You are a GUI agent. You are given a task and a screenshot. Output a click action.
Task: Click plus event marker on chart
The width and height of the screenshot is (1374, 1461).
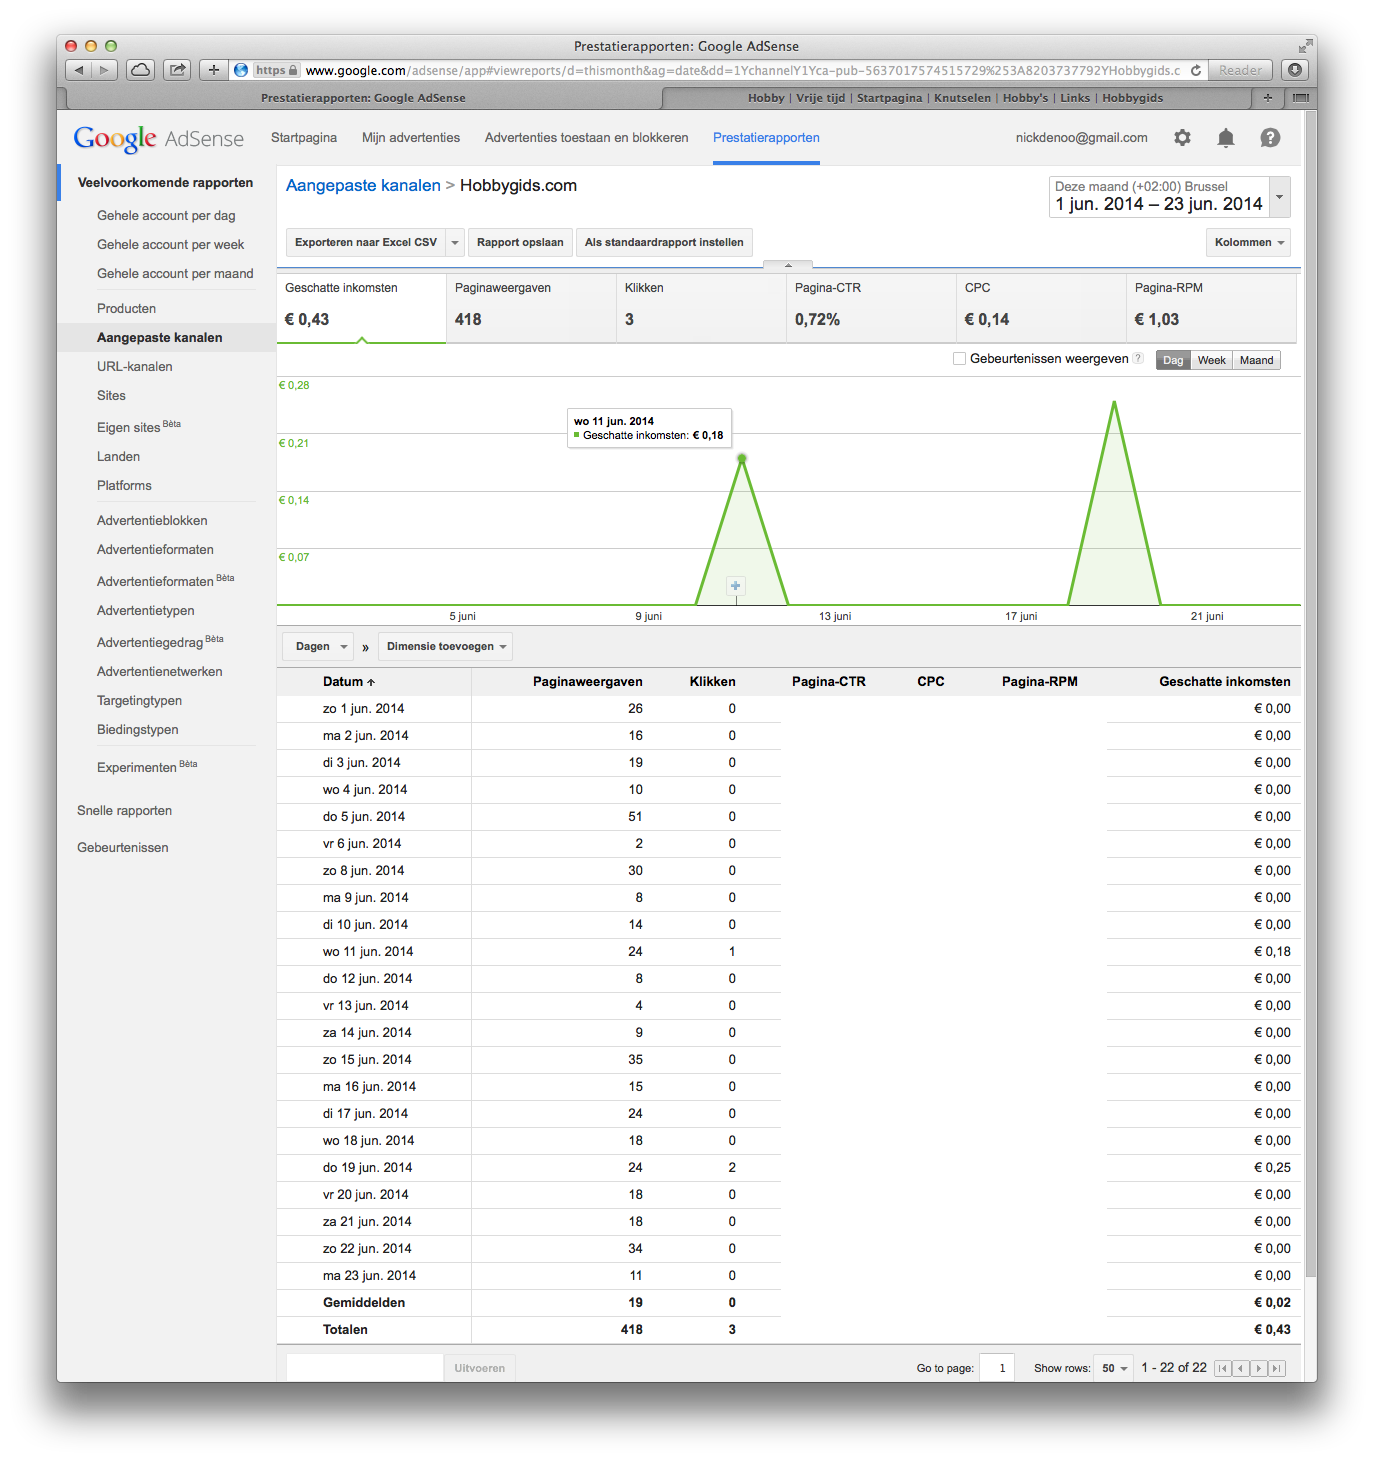pos(736,586)
